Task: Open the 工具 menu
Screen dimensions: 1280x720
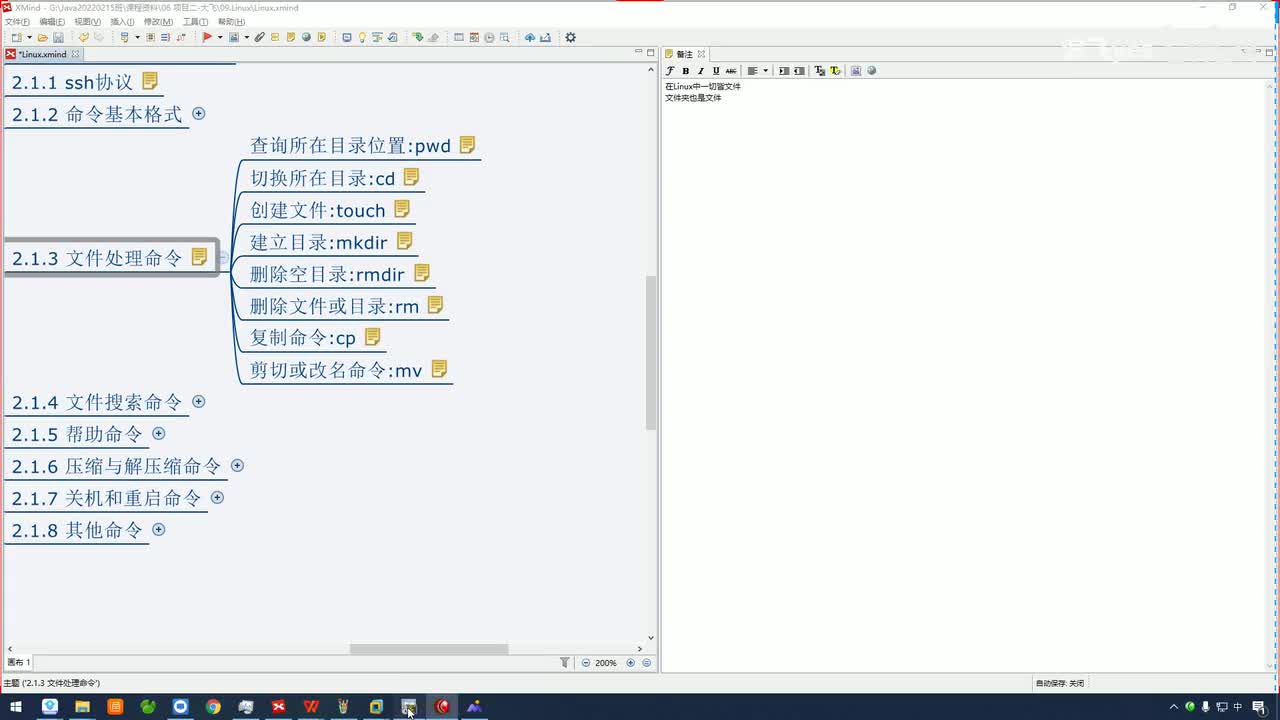Action: (x=195, y=21)
